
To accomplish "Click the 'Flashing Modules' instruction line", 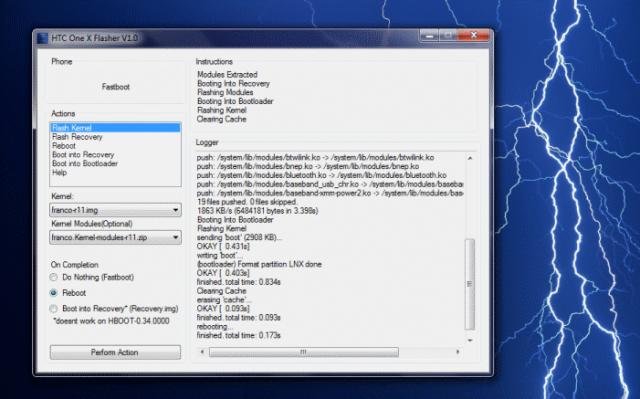I will 225,93.
